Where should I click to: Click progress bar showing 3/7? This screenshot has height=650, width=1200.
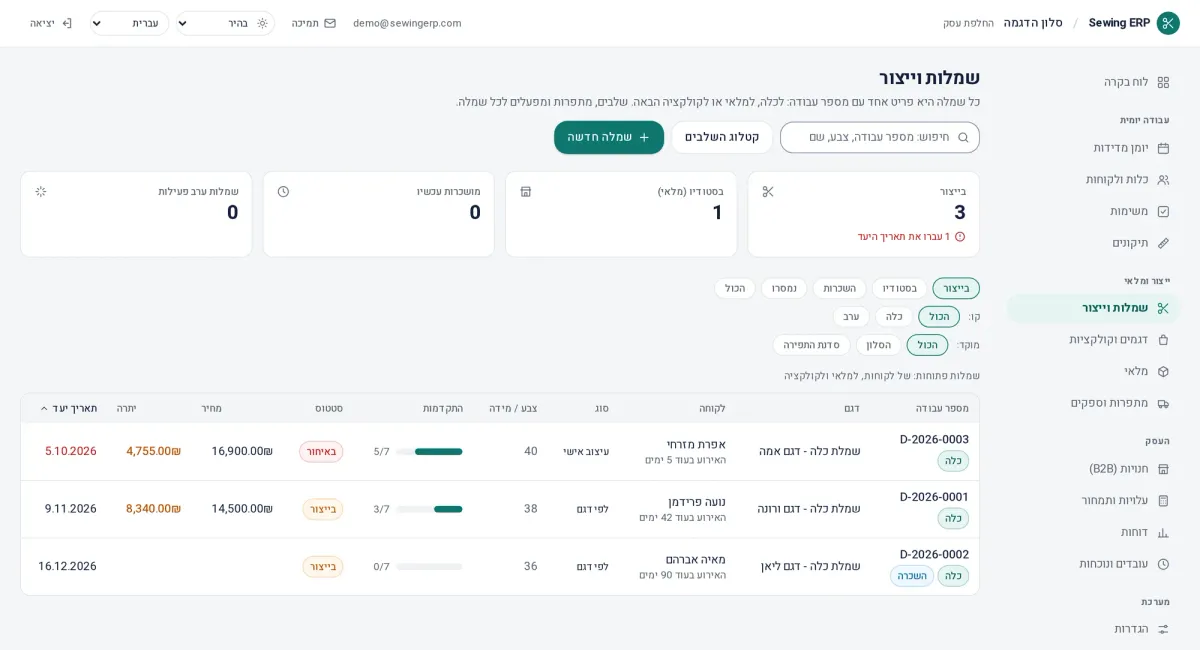point(429,509)
